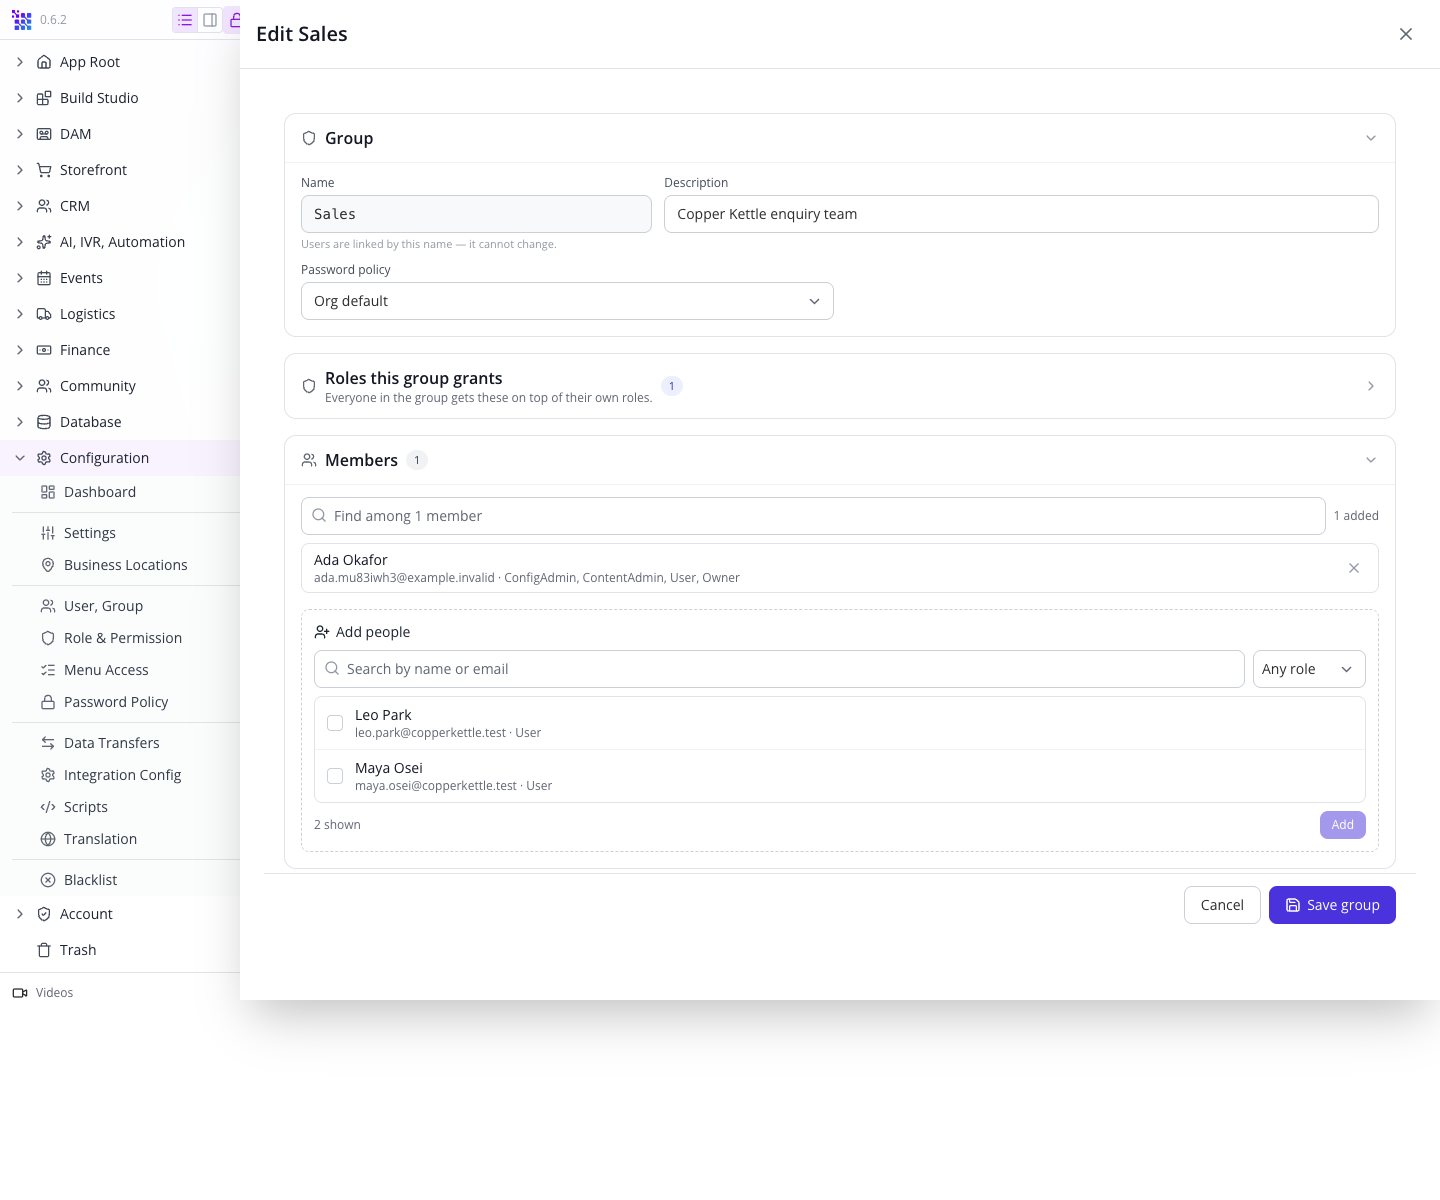Click the Add people button
Image resolution: width=1440 pixels, height=1200 pixels.
point(1342,825)
